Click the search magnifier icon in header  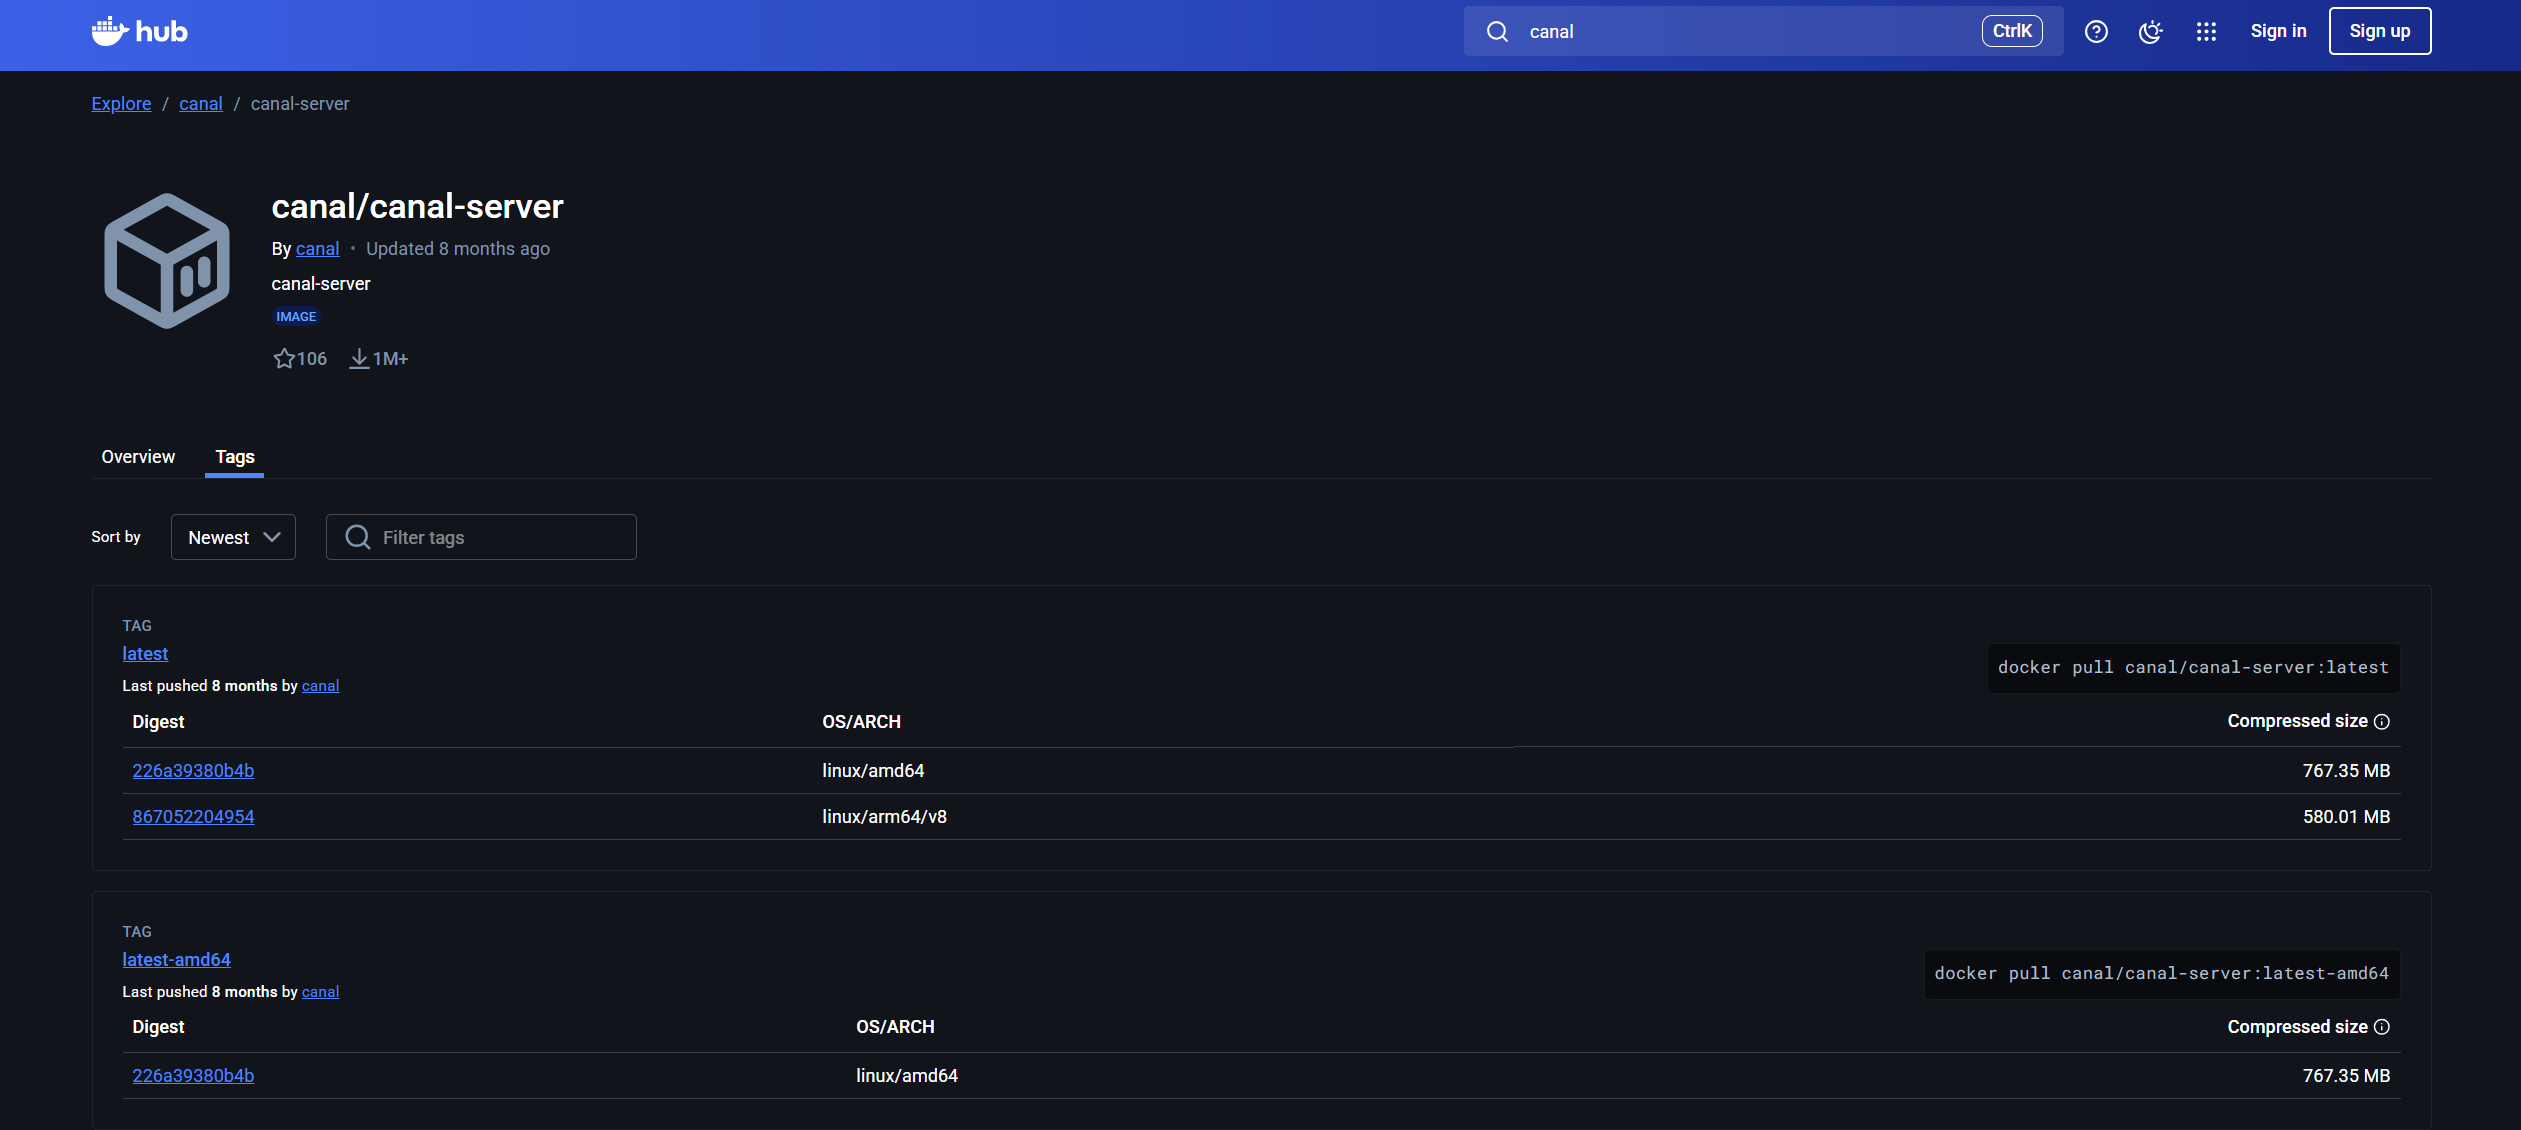[x=1497, y=31]
